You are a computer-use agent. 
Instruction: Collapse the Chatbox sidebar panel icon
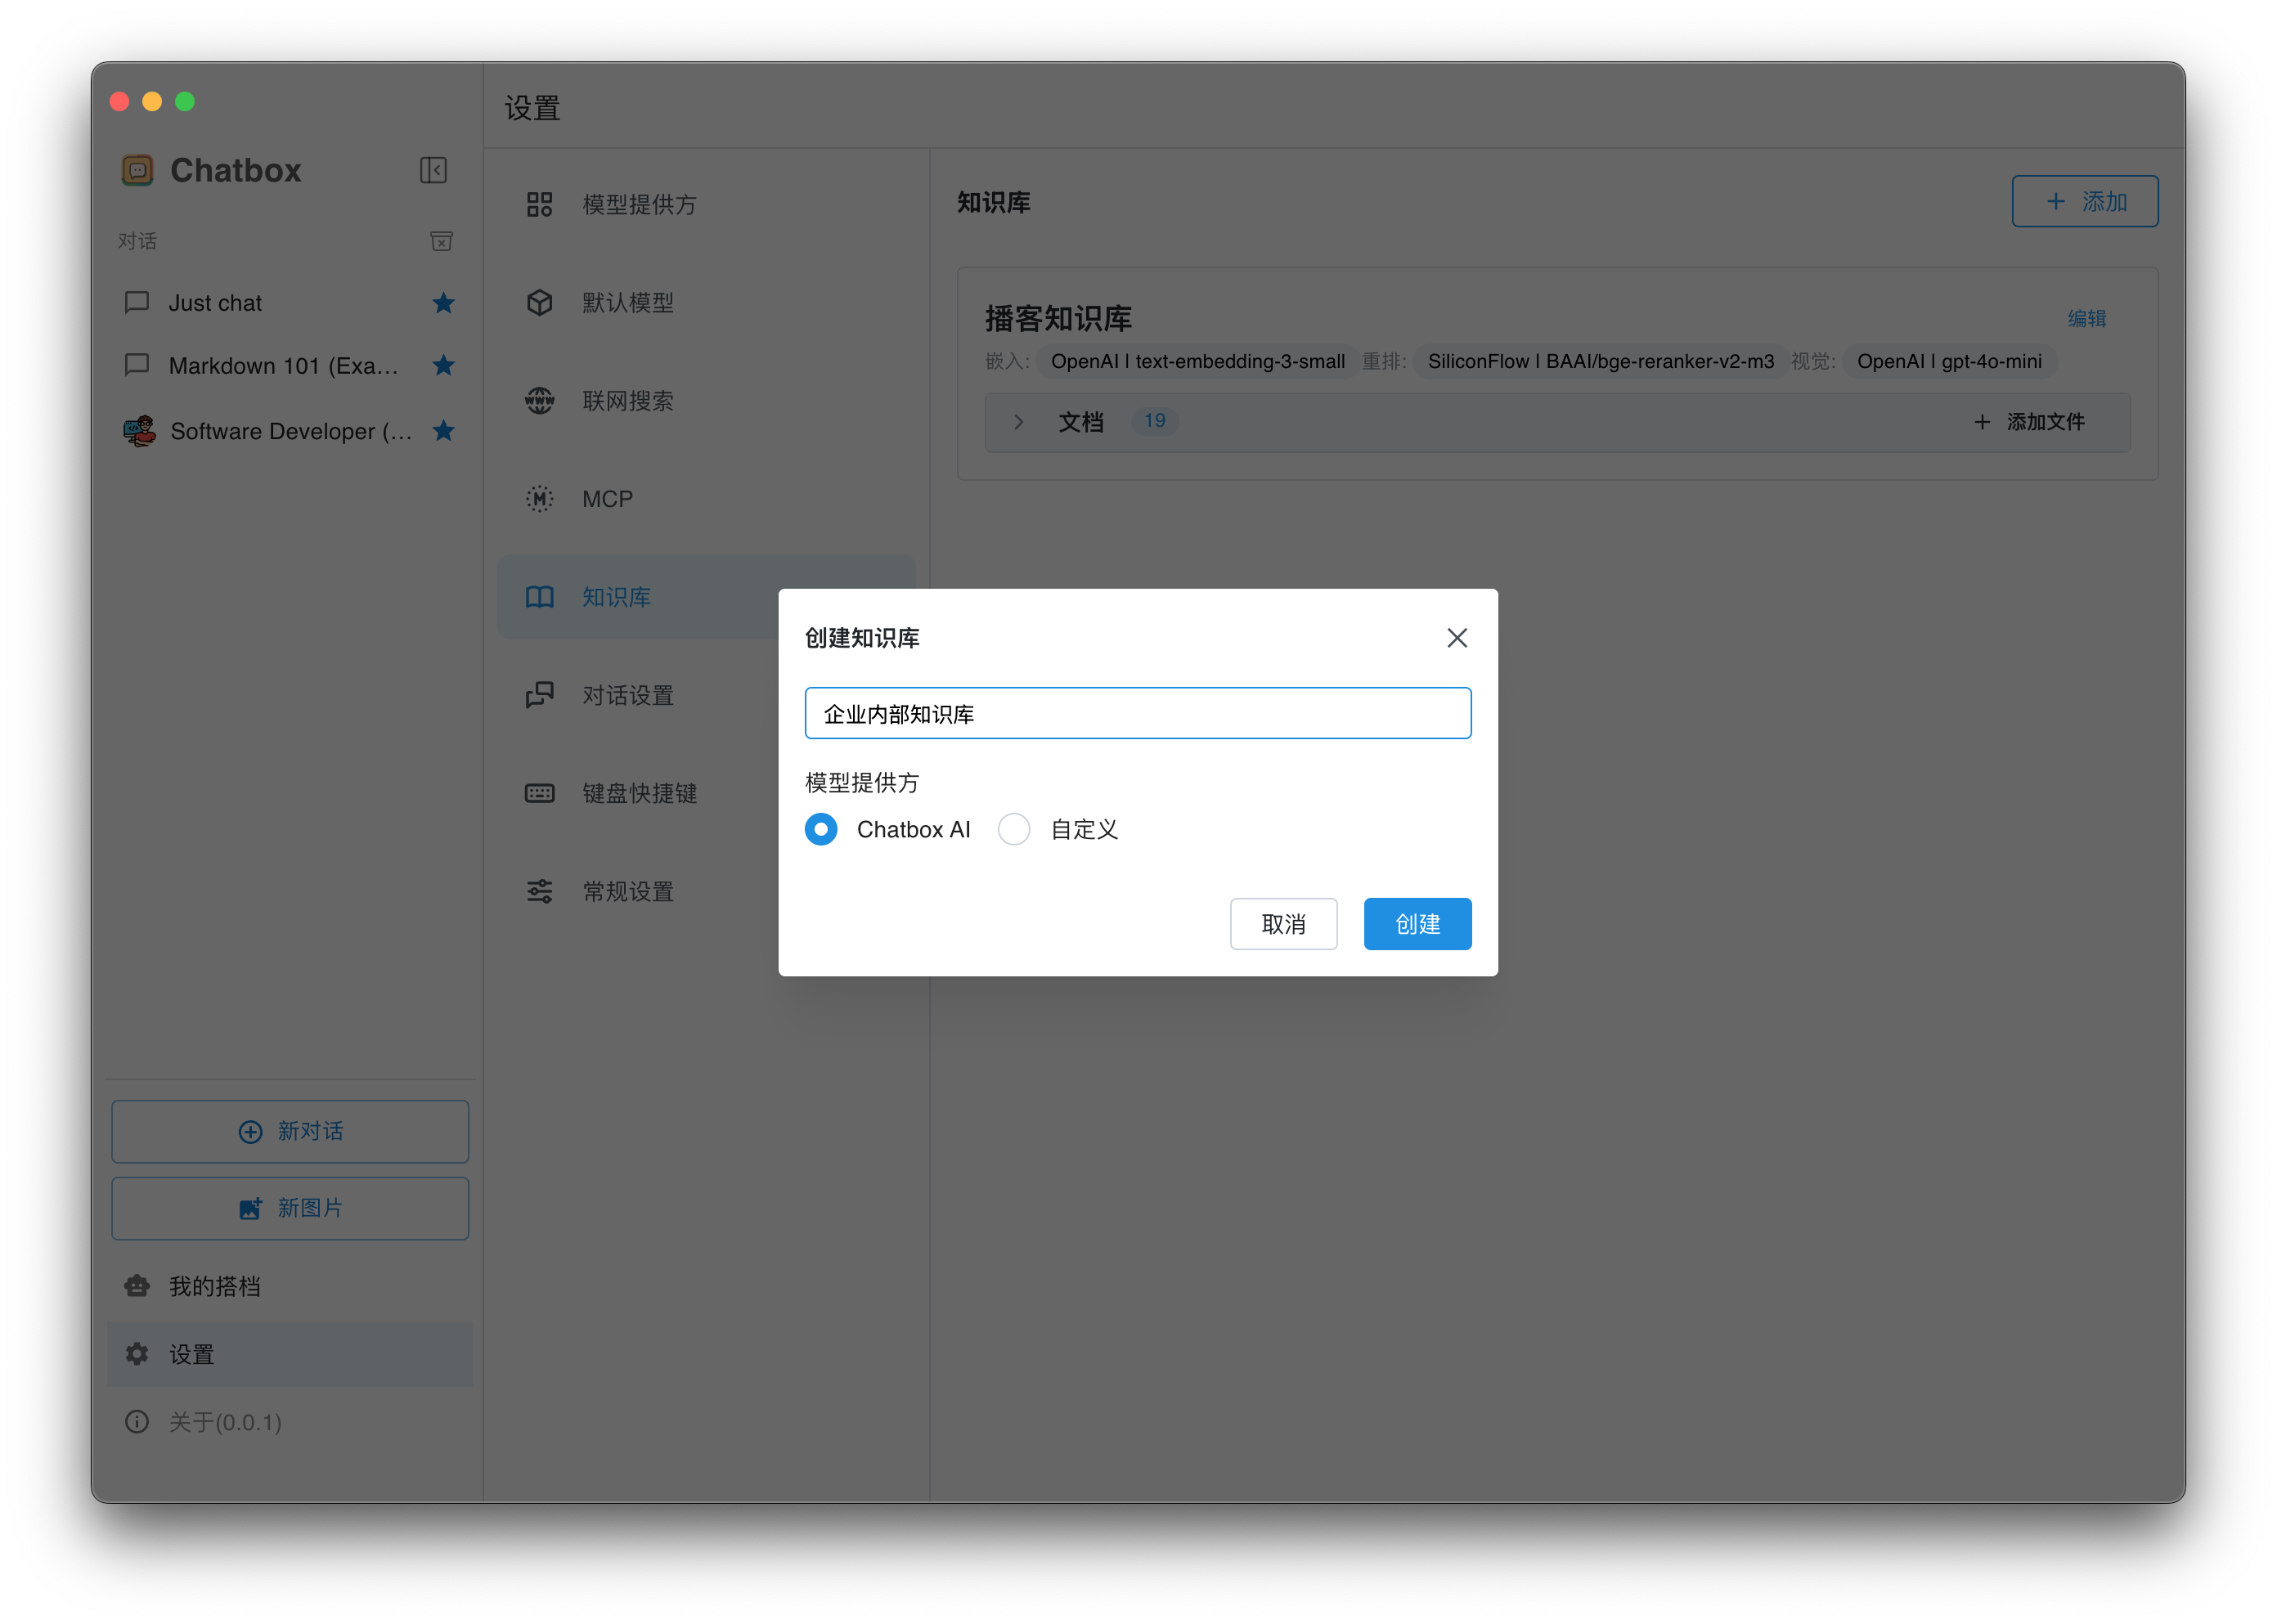(433, 170)
